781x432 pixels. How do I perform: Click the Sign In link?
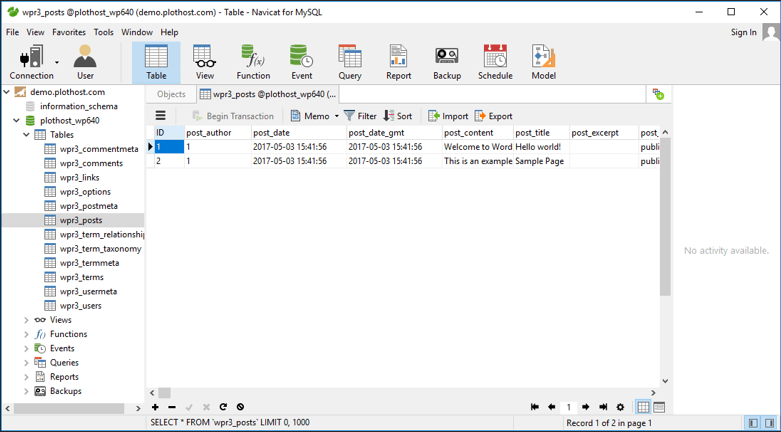tap(744, 32)
